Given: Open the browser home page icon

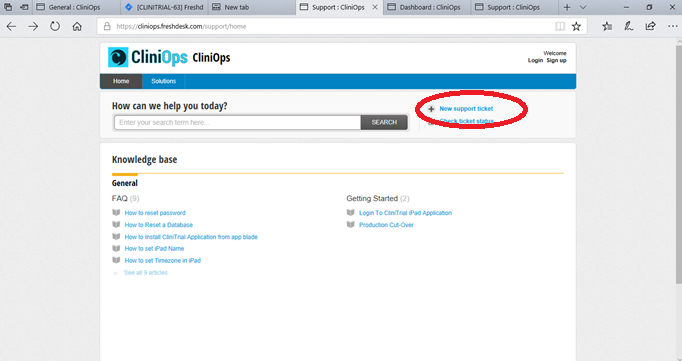Looking at the screenshot, I should coord(77,27).
